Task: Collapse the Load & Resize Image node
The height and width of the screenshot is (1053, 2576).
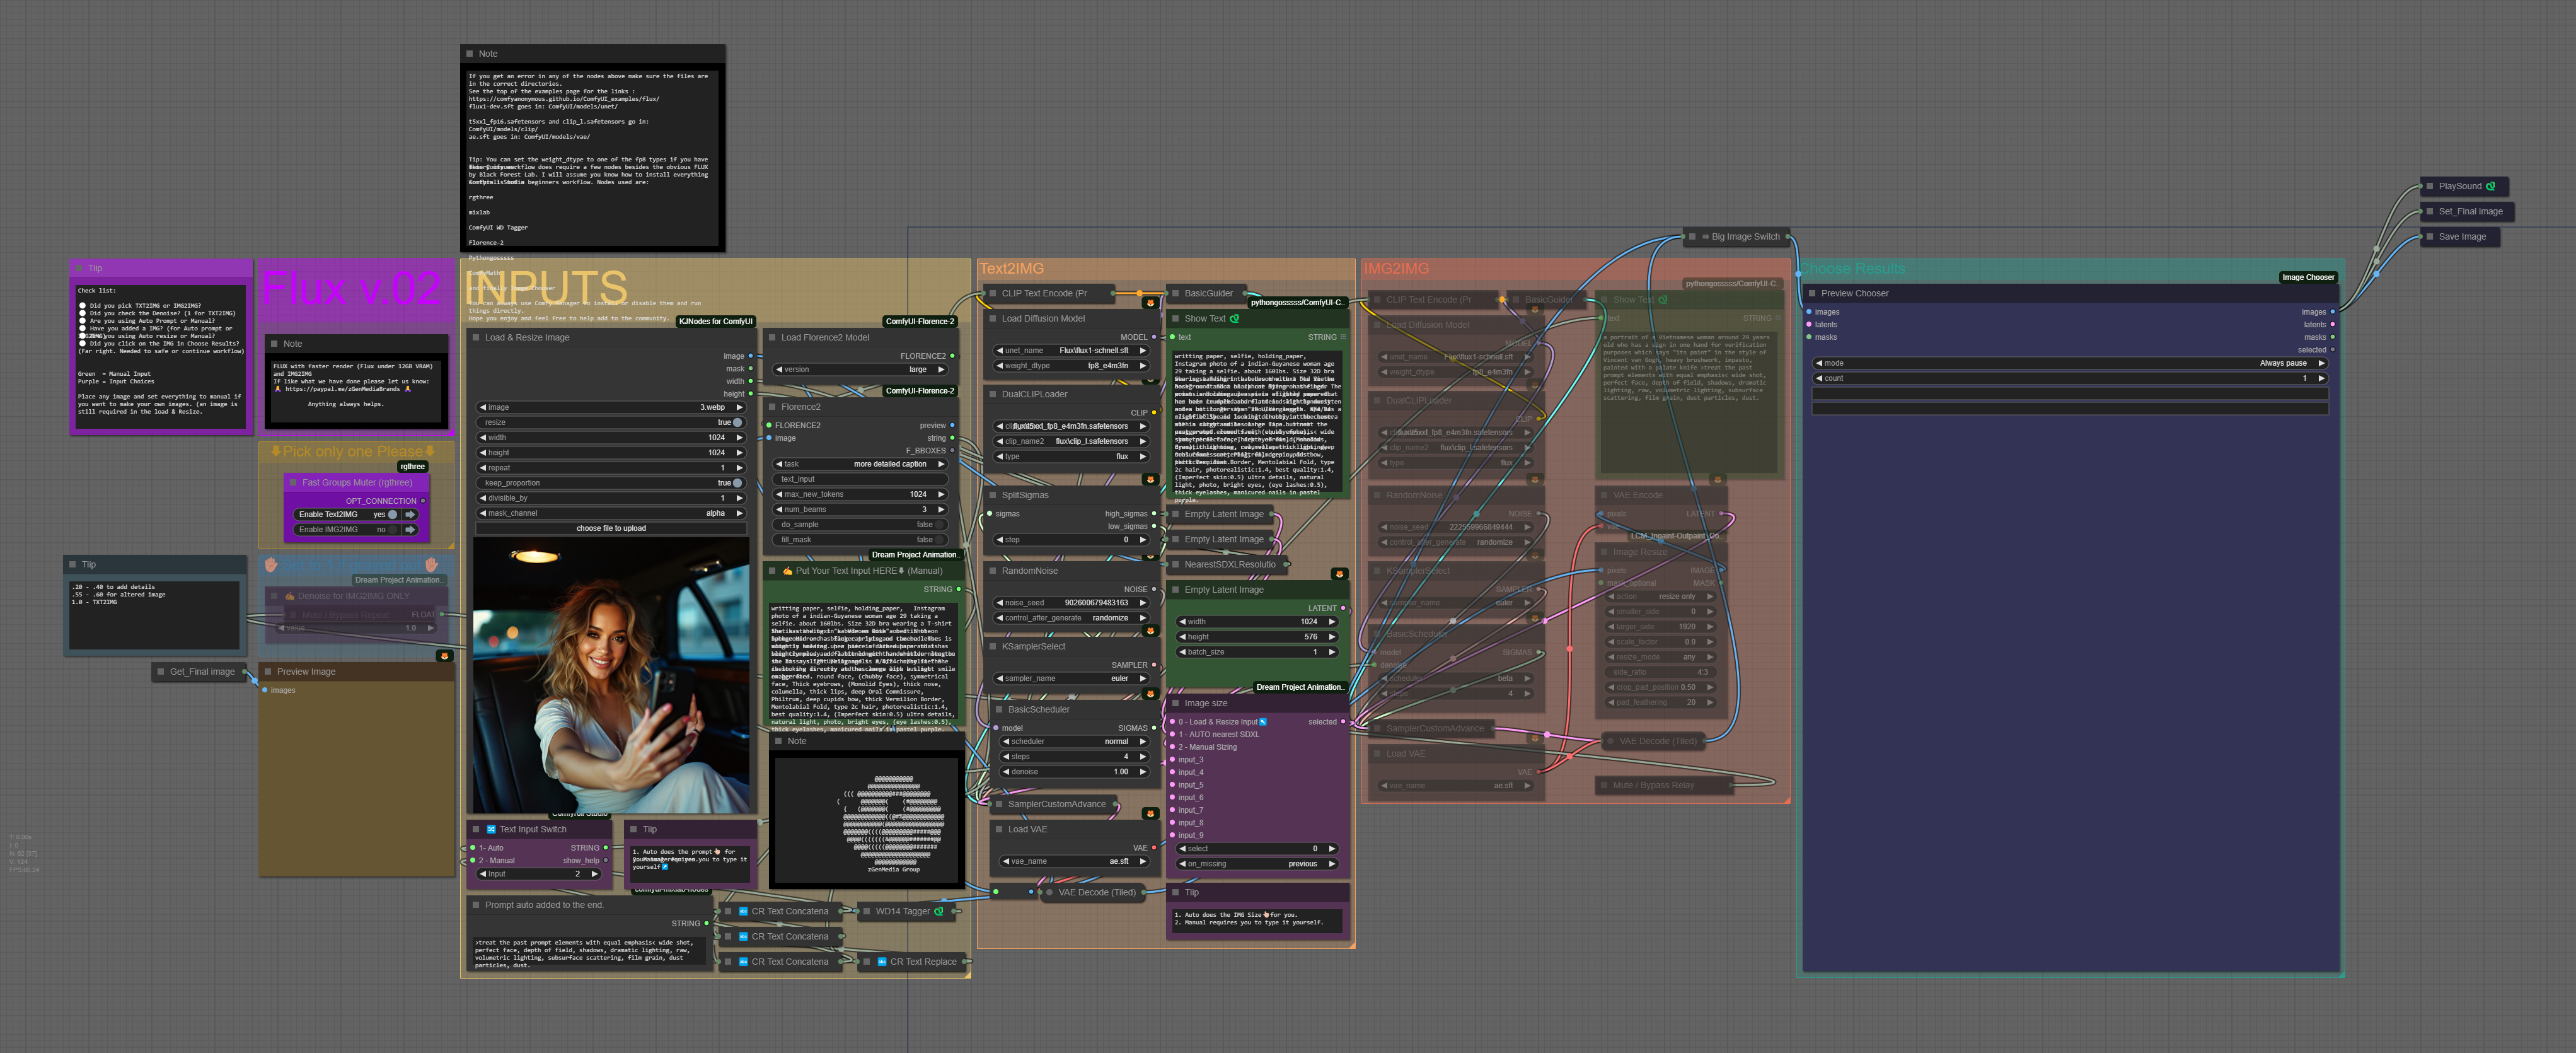Action: pos(476,338)
